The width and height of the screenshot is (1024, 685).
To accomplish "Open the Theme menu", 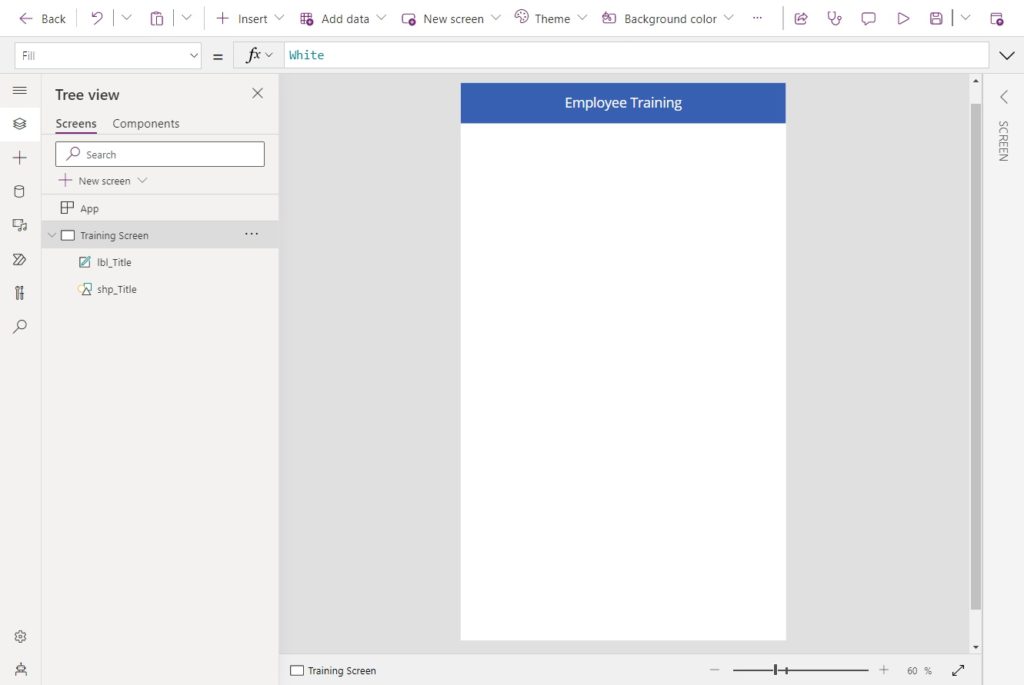I will coord(551,18).
